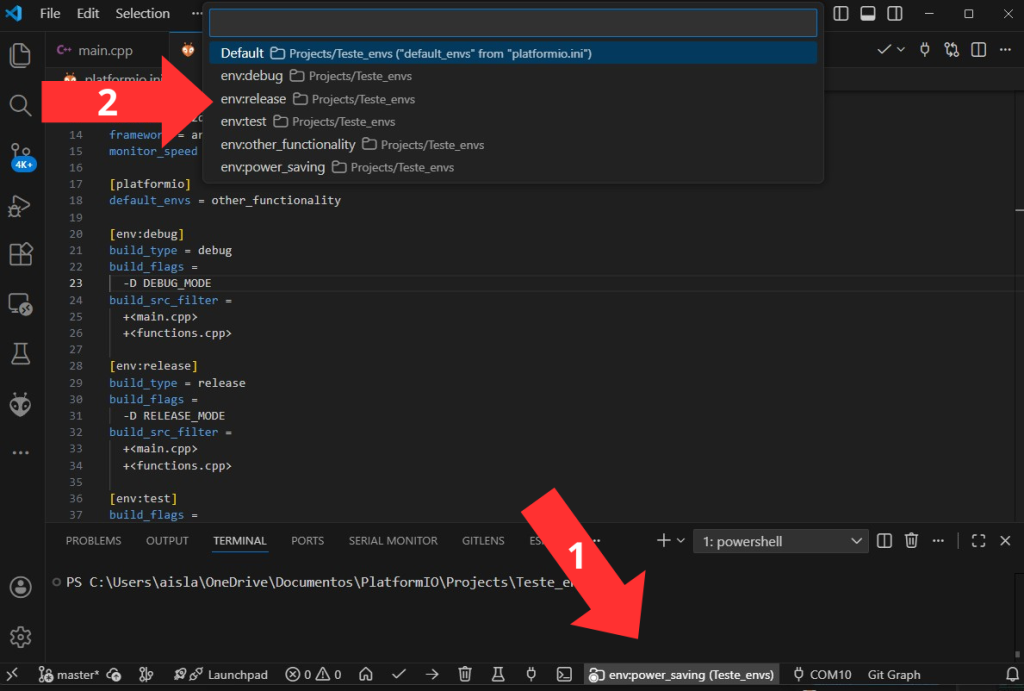1024x691 pixels.
Task: Toggle the primary sidebar layout button
Action: pyautogui.click(x=841, y=14)
